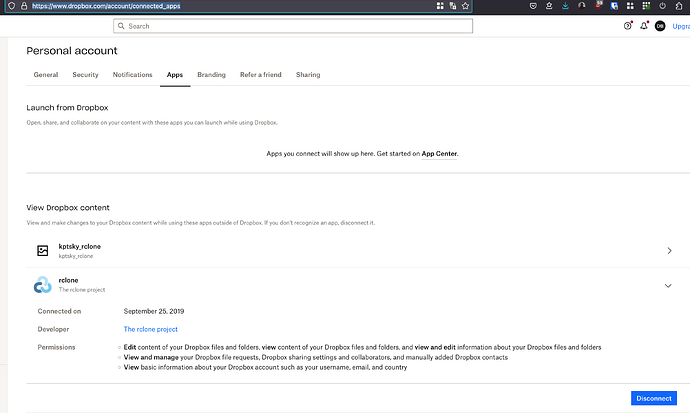Open The rclone project developer link
Screen dimensions: 690x413
point(149,329)
